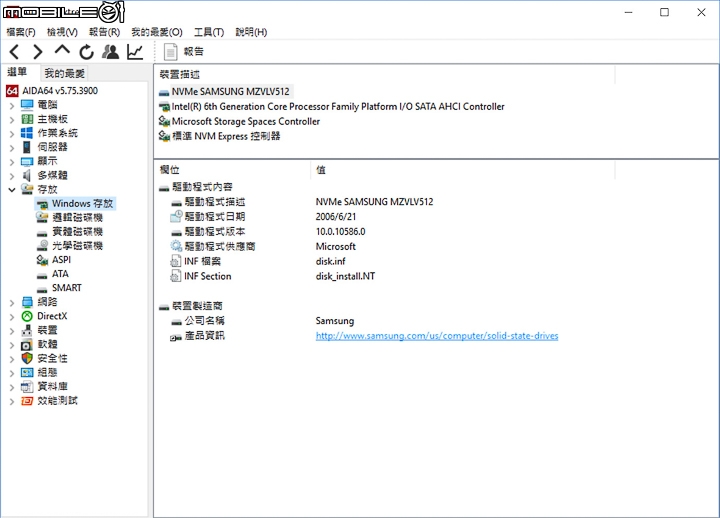Select the 軟體 software icon

point(27,344)
